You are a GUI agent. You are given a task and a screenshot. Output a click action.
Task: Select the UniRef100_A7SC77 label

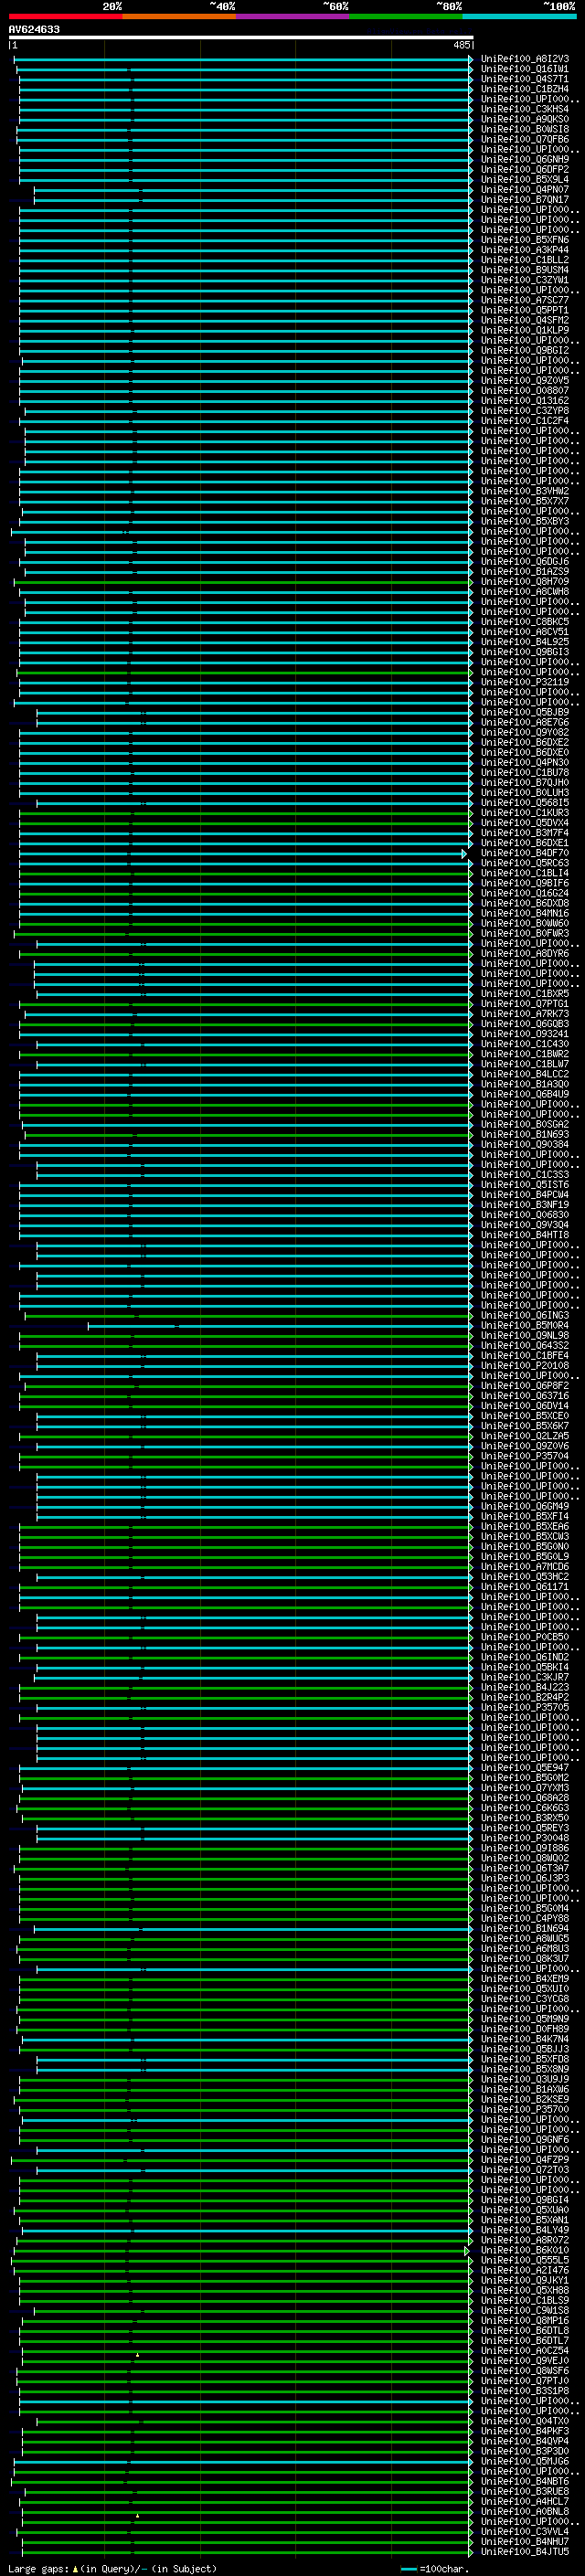(x=525, y=300)
